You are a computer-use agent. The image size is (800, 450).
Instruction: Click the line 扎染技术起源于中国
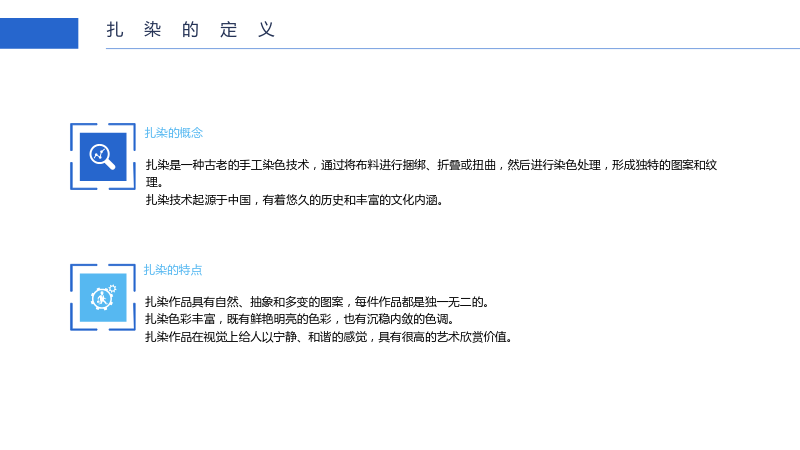(x=295, y=200)
